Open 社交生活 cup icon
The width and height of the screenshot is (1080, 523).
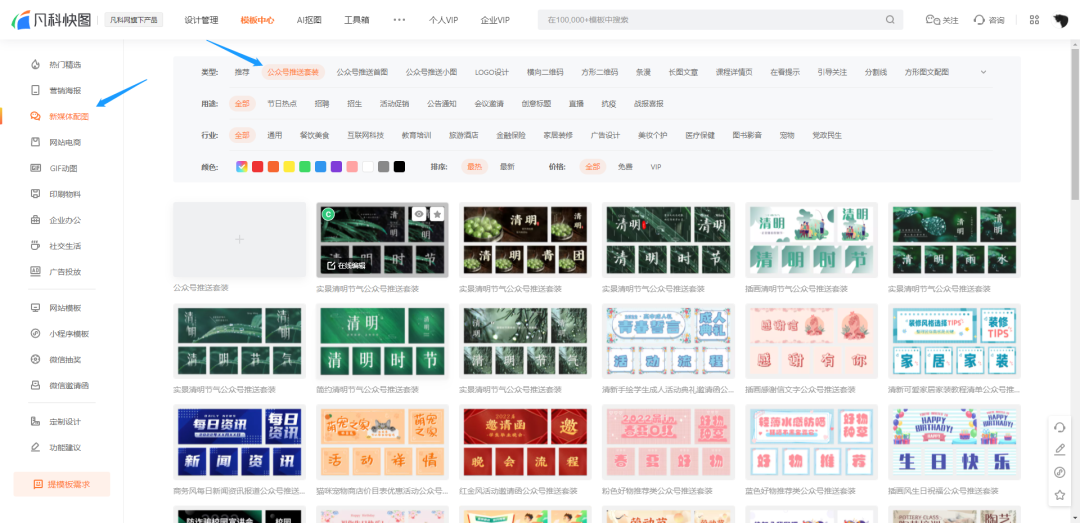coord(36,245)
